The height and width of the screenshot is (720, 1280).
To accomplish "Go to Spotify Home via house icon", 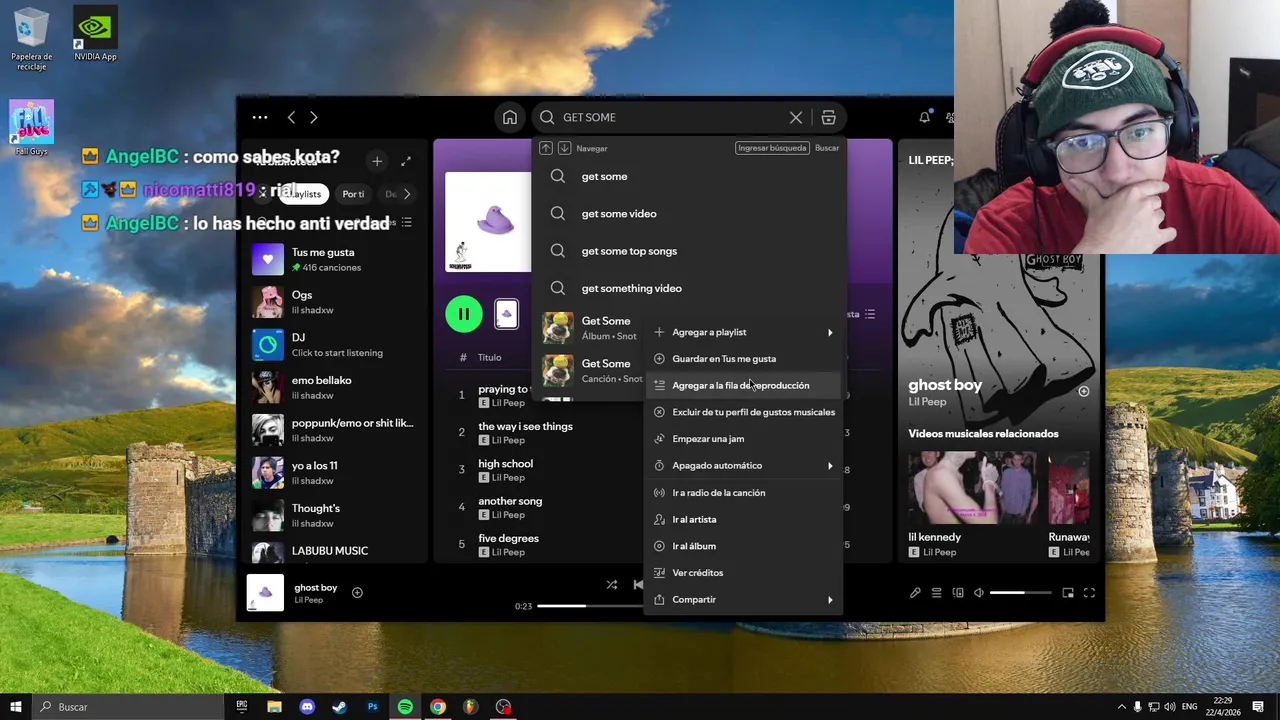I will 510,117.
